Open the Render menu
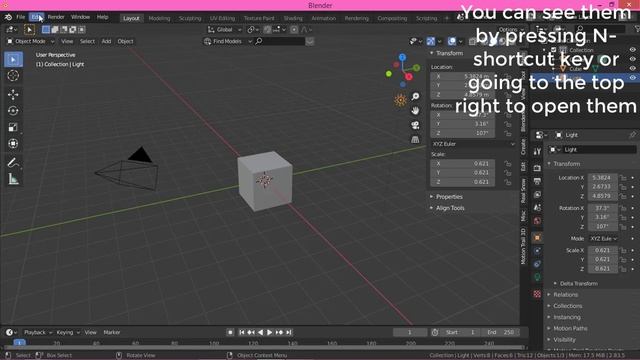640x360 pixels. [x=56, y=17]
